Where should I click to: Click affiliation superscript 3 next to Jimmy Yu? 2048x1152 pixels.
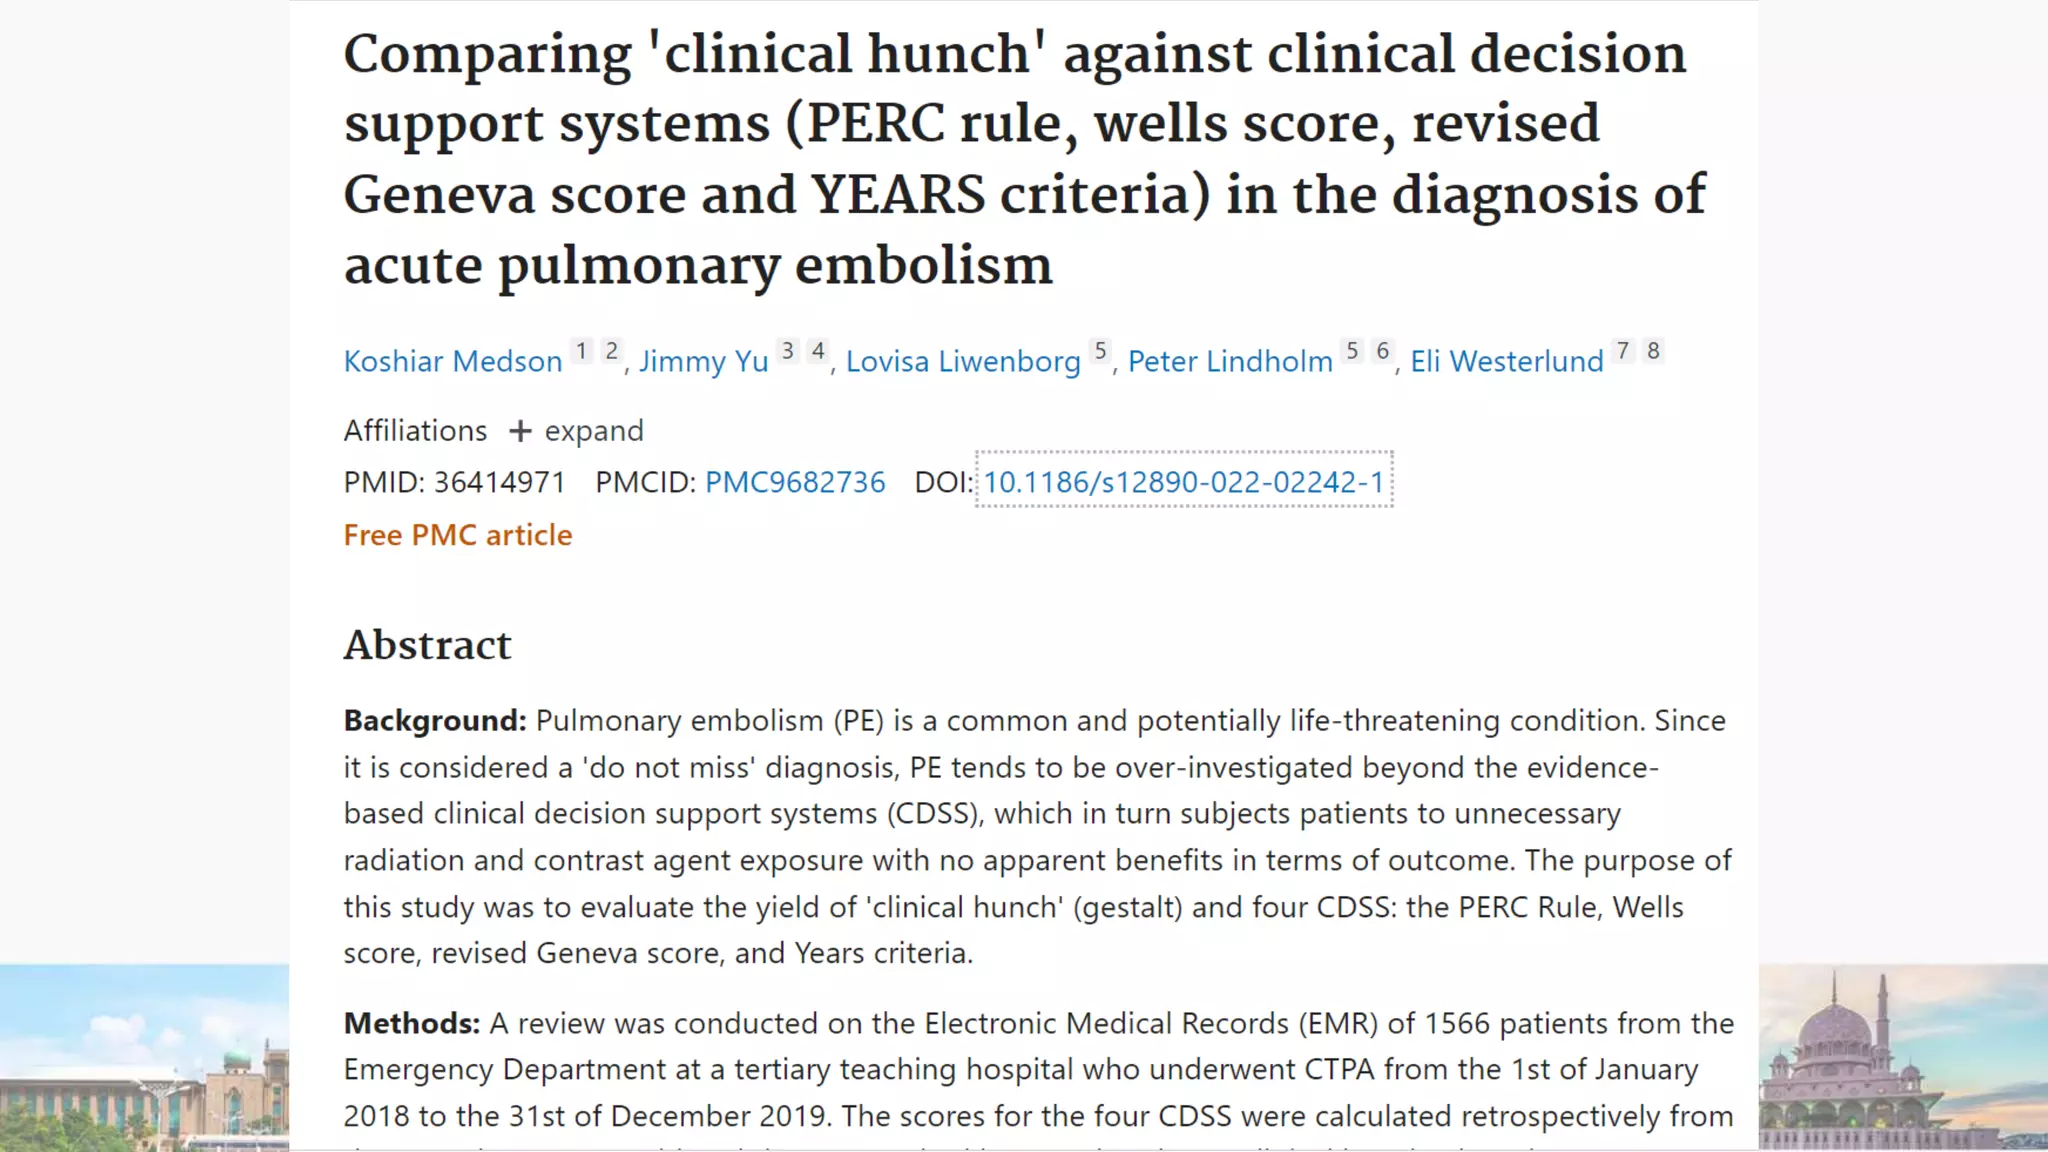coord(788,351)
